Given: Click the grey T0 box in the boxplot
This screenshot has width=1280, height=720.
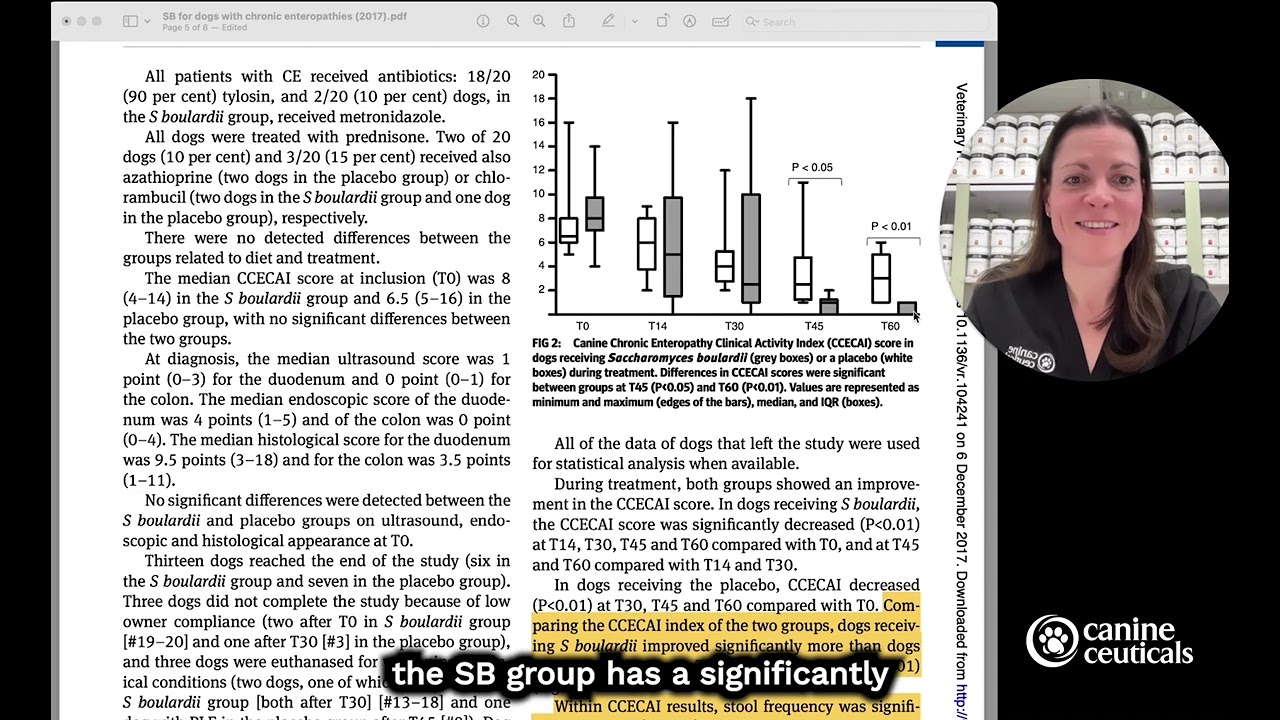Looking at the screenshot, I should click(593, 213).
